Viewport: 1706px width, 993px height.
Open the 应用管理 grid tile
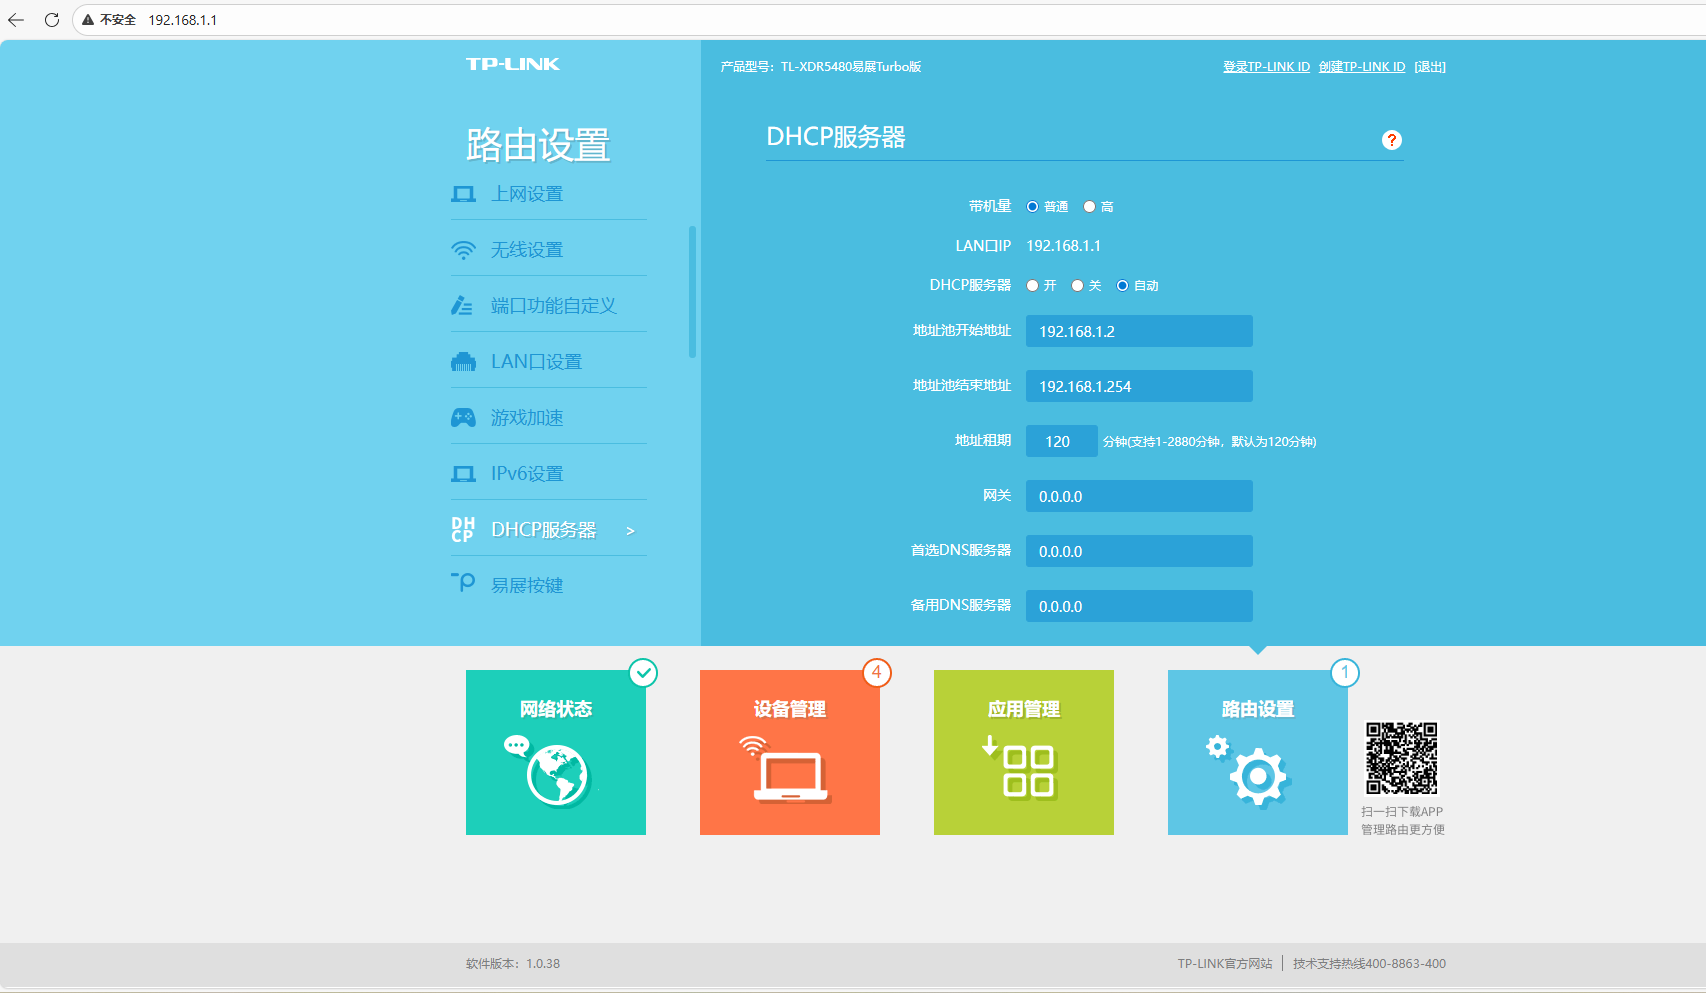(x=1023, y=752)
